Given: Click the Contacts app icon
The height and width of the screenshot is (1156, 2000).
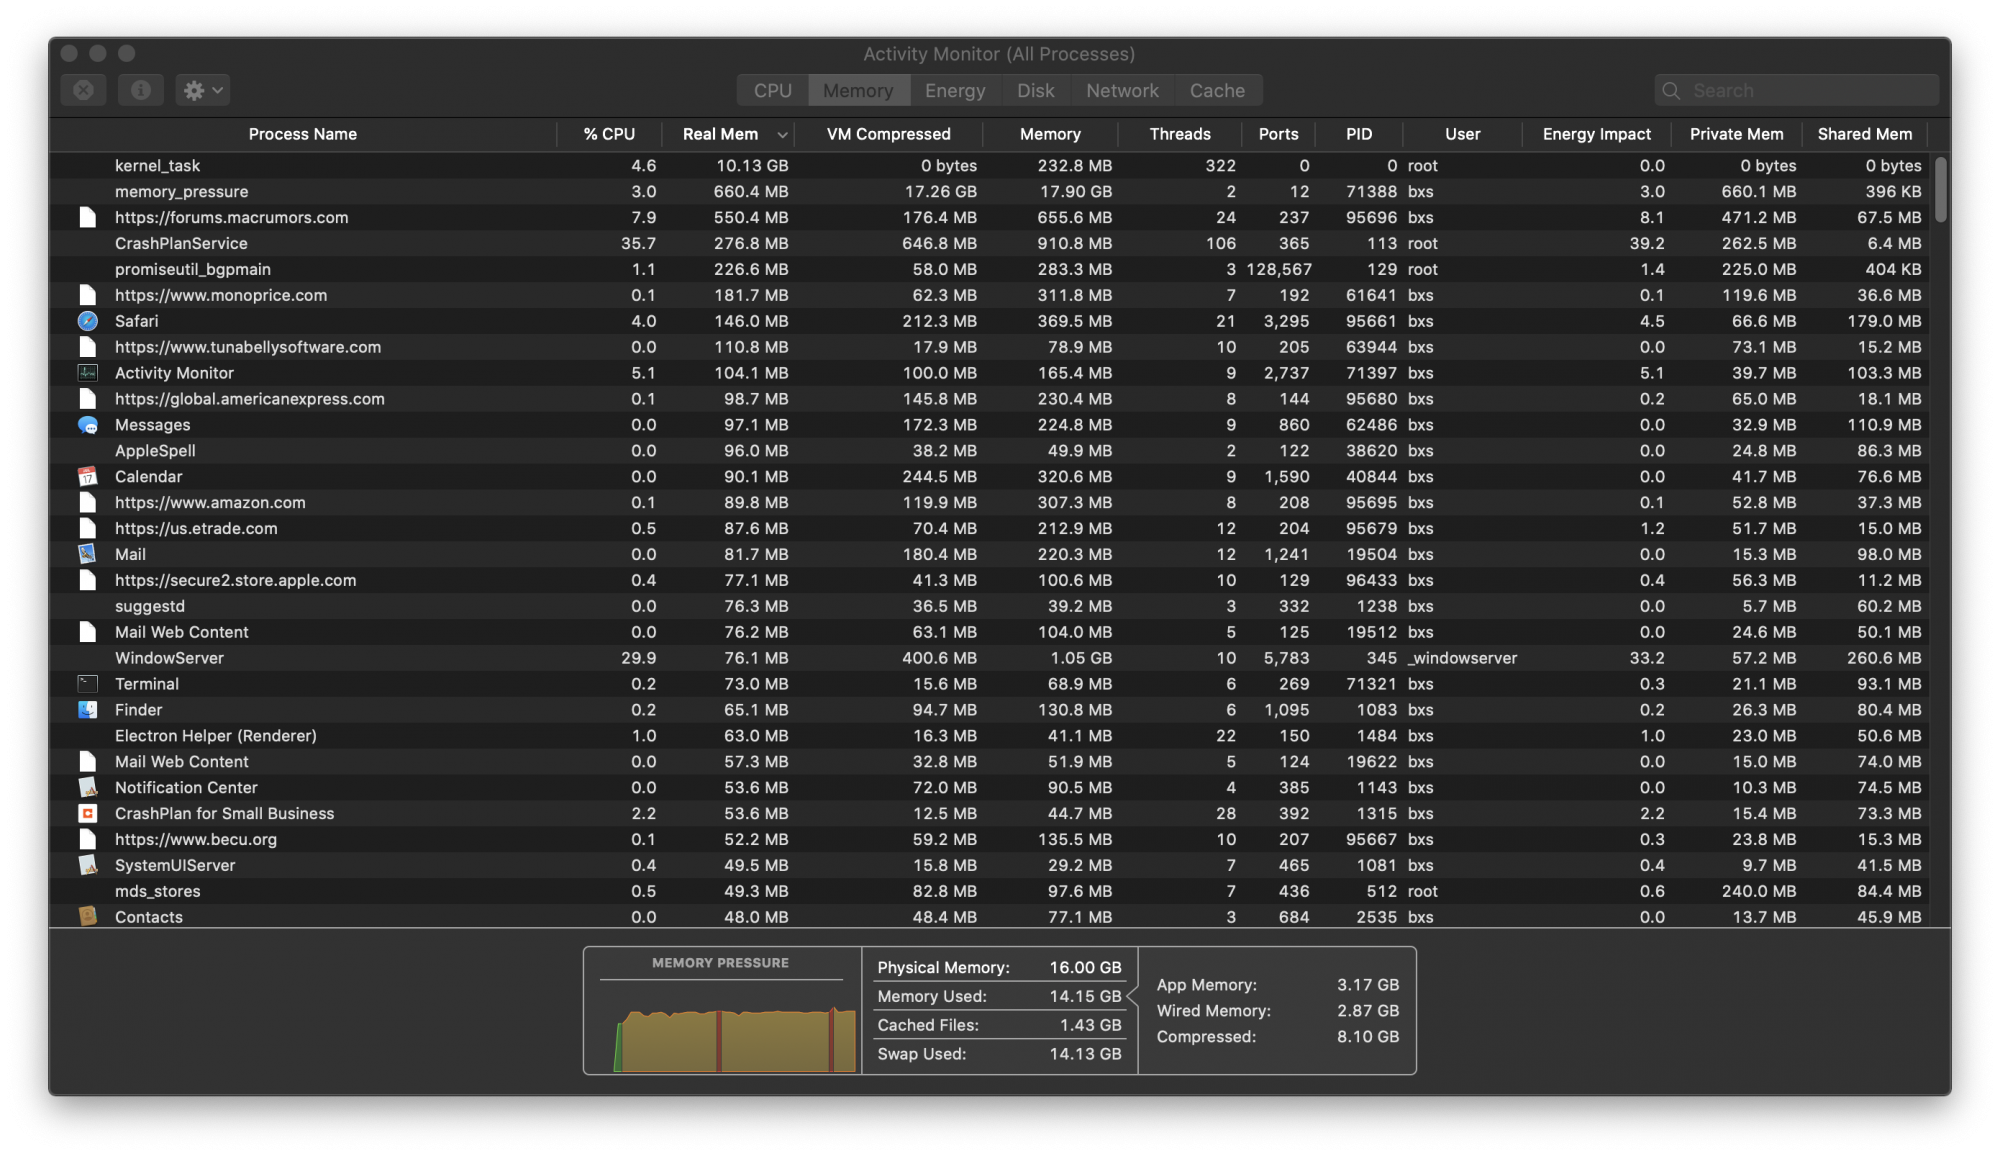Looking at the screenshot, I should (88, 917).
